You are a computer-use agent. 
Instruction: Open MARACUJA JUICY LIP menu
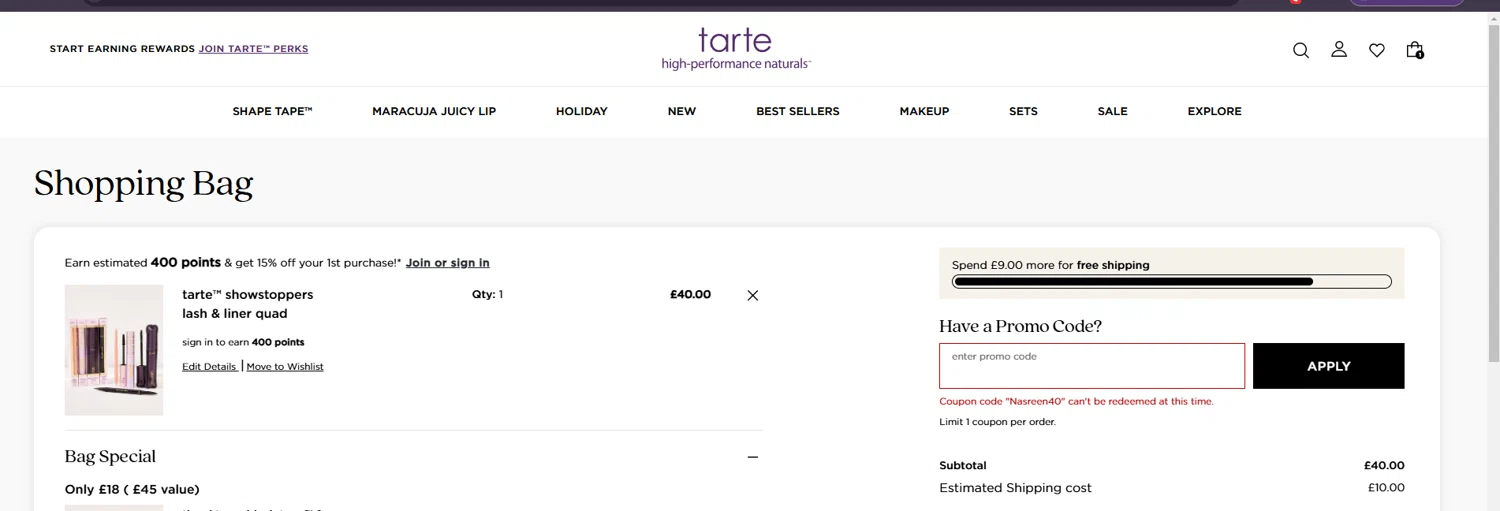coord(434,111)
